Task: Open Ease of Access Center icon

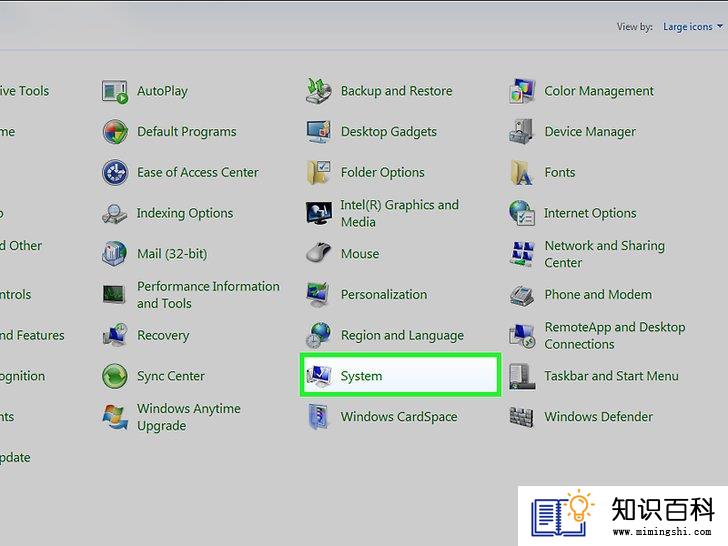Action: 115,173
